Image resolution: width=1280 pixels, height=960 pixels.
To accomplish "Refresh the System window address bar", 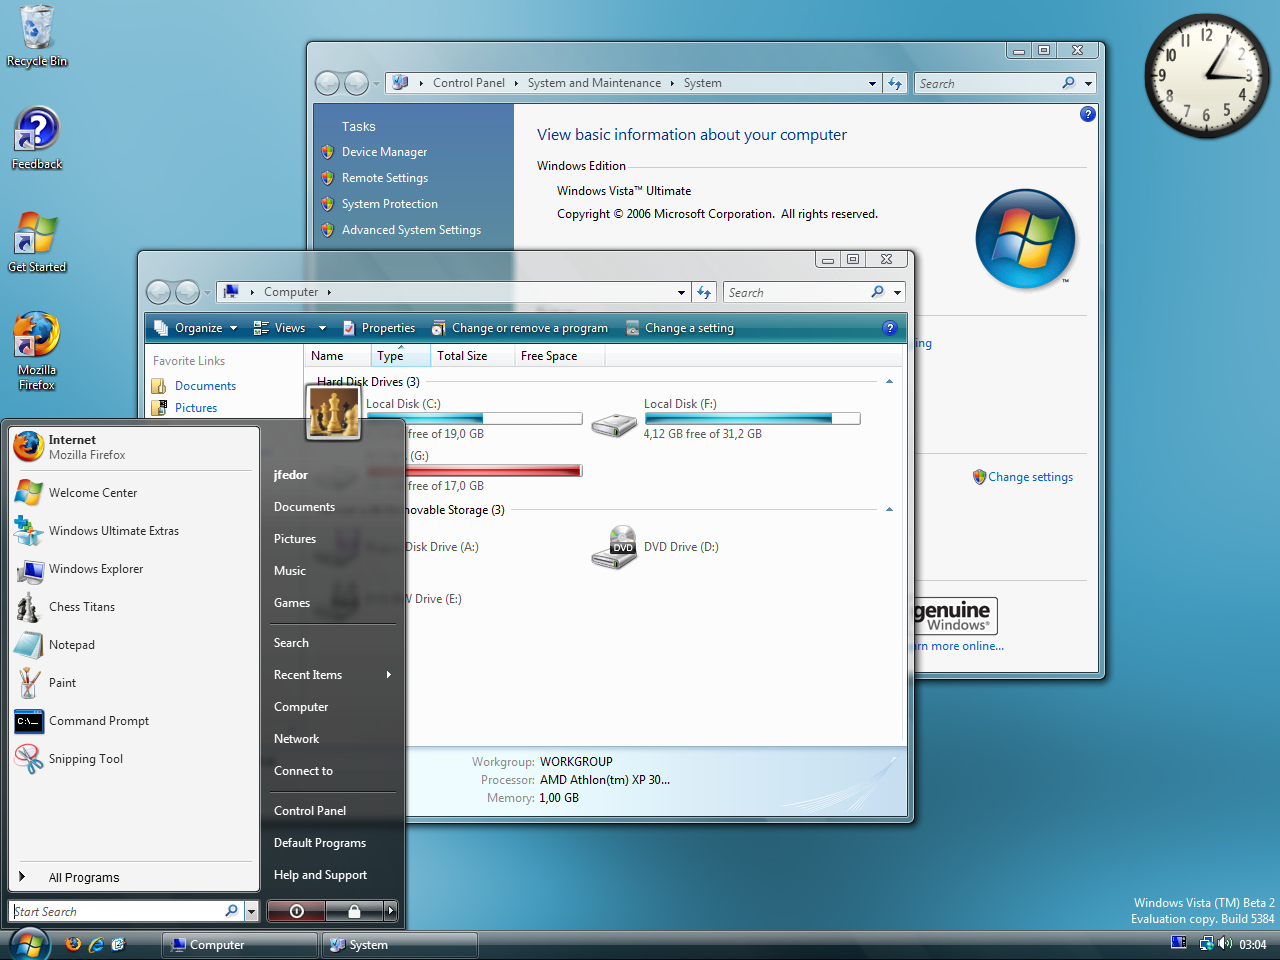I will [895, 83].
